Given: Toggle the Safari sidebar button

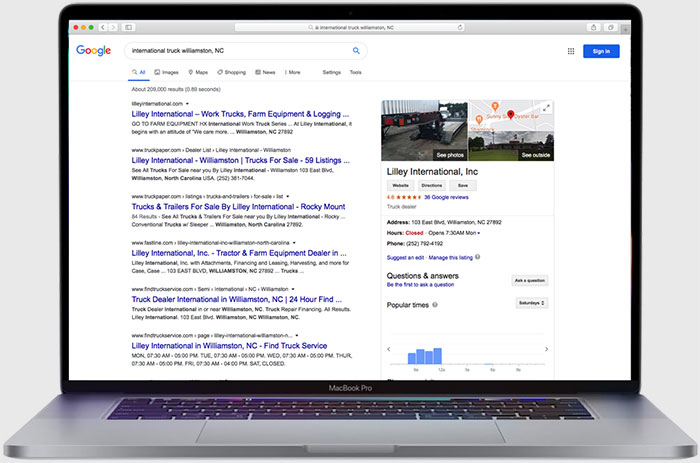Looking at the screenshot, I should (x=129, y=27).
